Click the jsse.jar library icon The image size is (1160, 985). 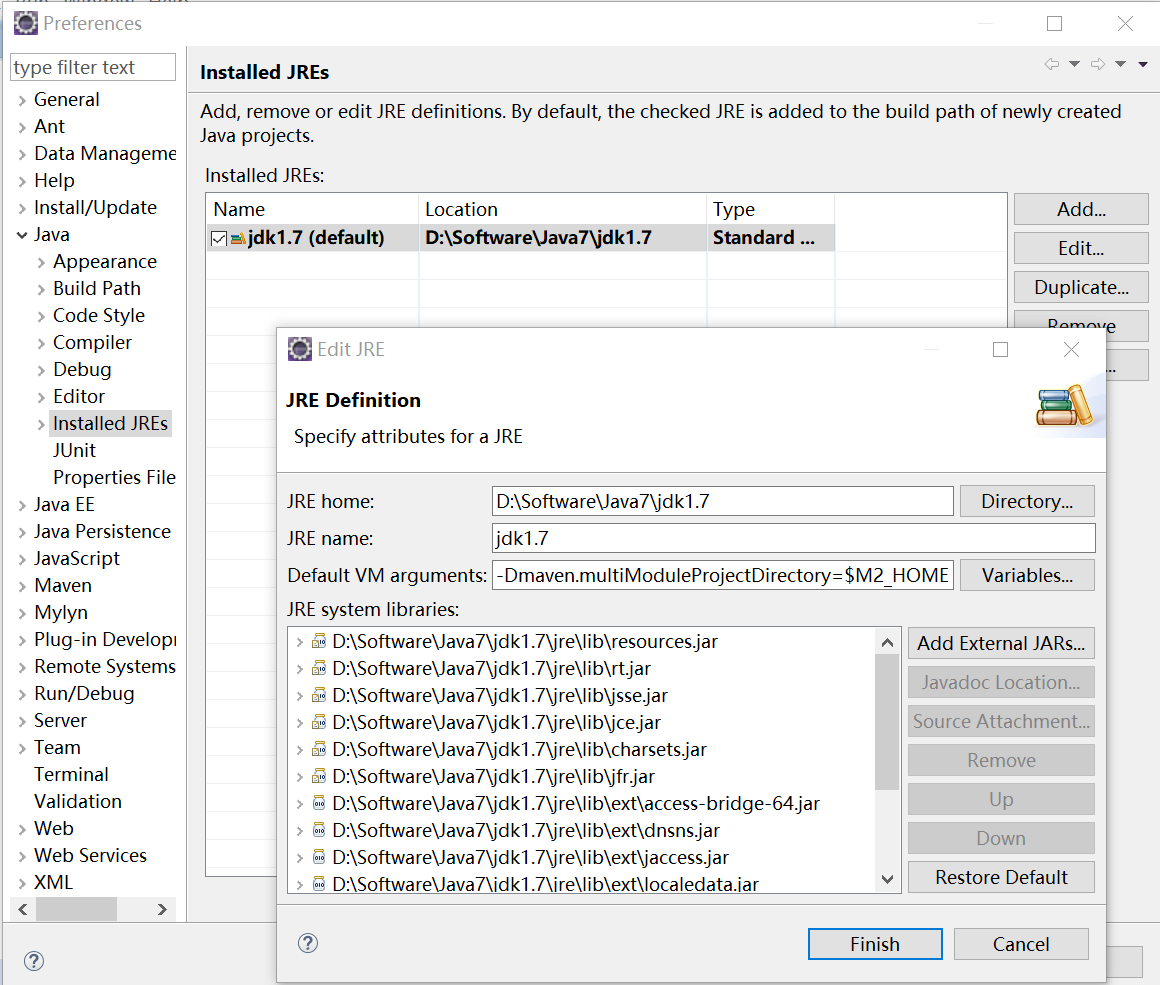(x=319, y=696)
